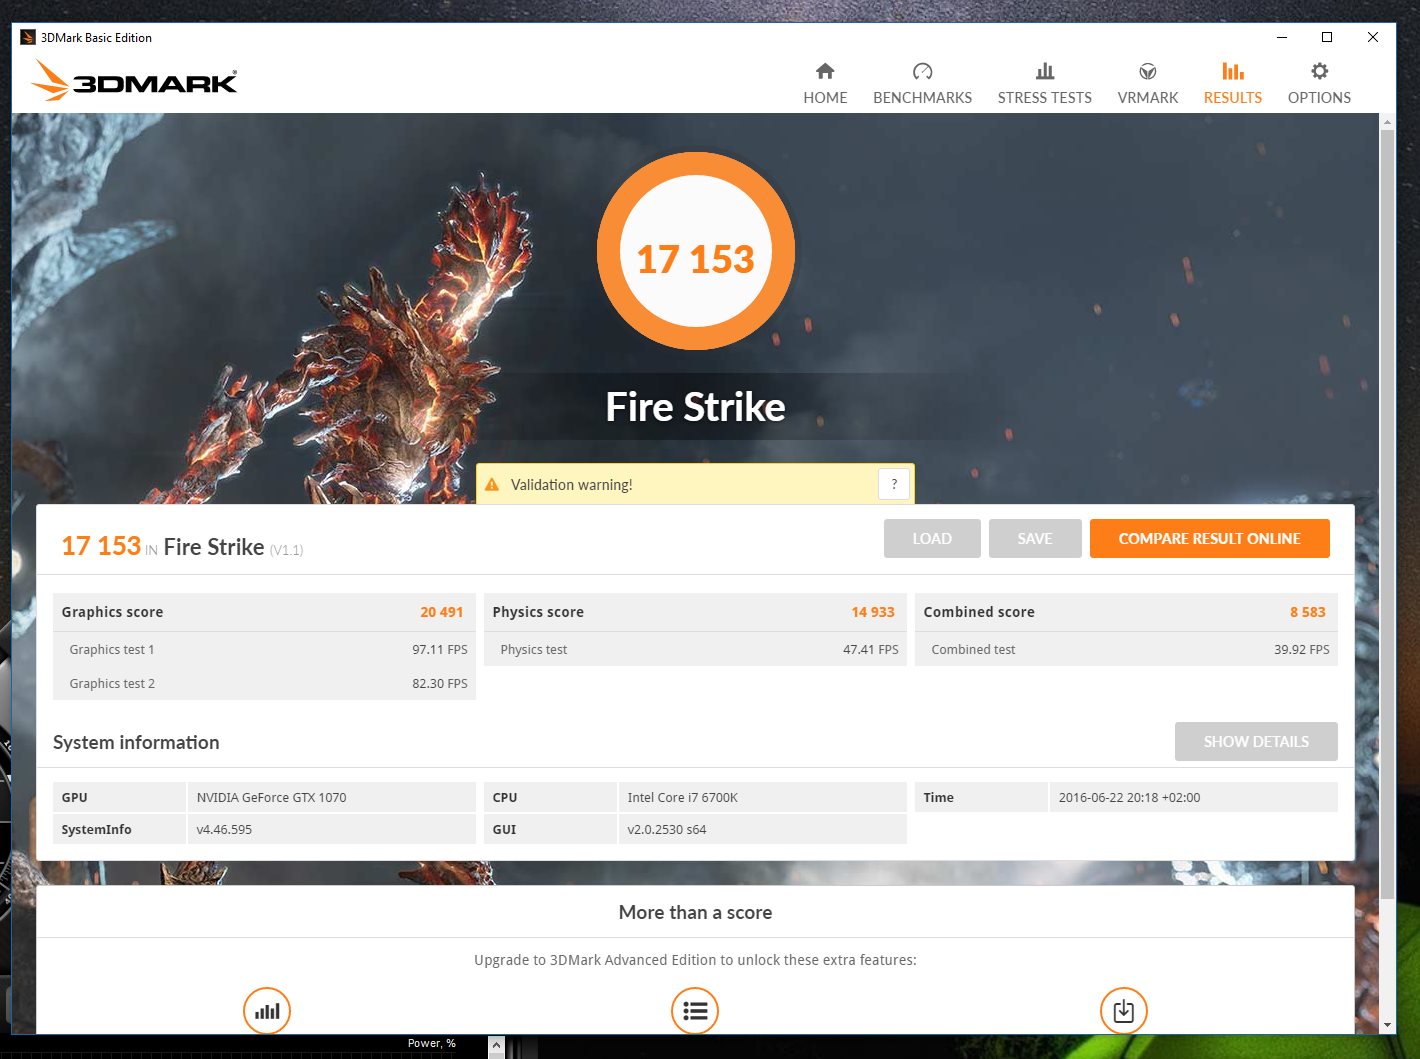This screenshot has width=1420, height=1059.
Task: Click SystemInfo version v4.46.595
Action: 224,829
